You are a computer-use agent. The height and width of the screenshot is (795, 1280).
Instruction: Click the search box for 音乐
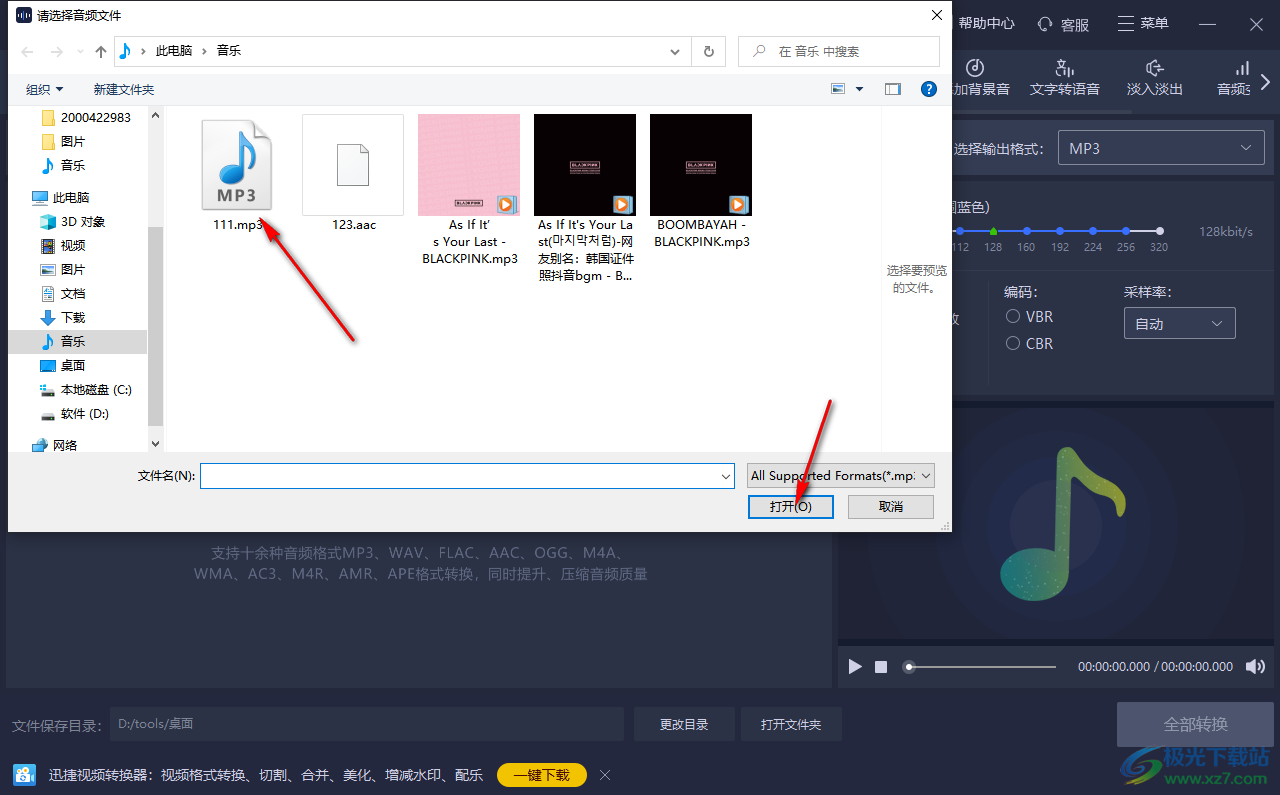coord(839,51)
